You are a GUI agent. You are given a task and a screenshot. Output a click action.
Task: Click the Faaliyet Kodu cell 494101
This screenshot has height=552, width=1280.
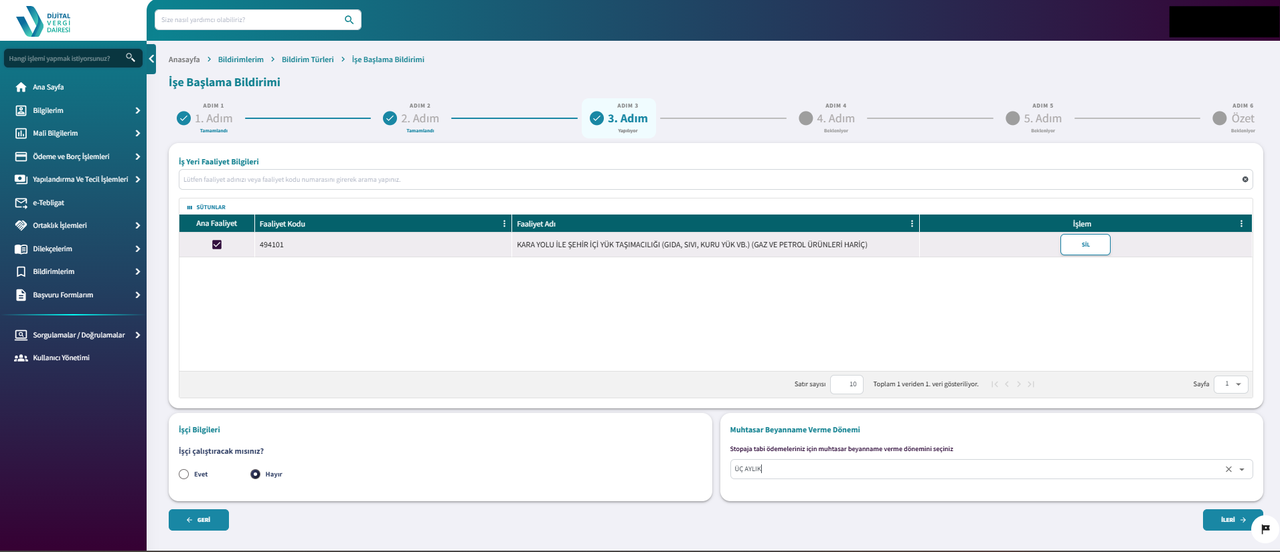tap(382, 245)
